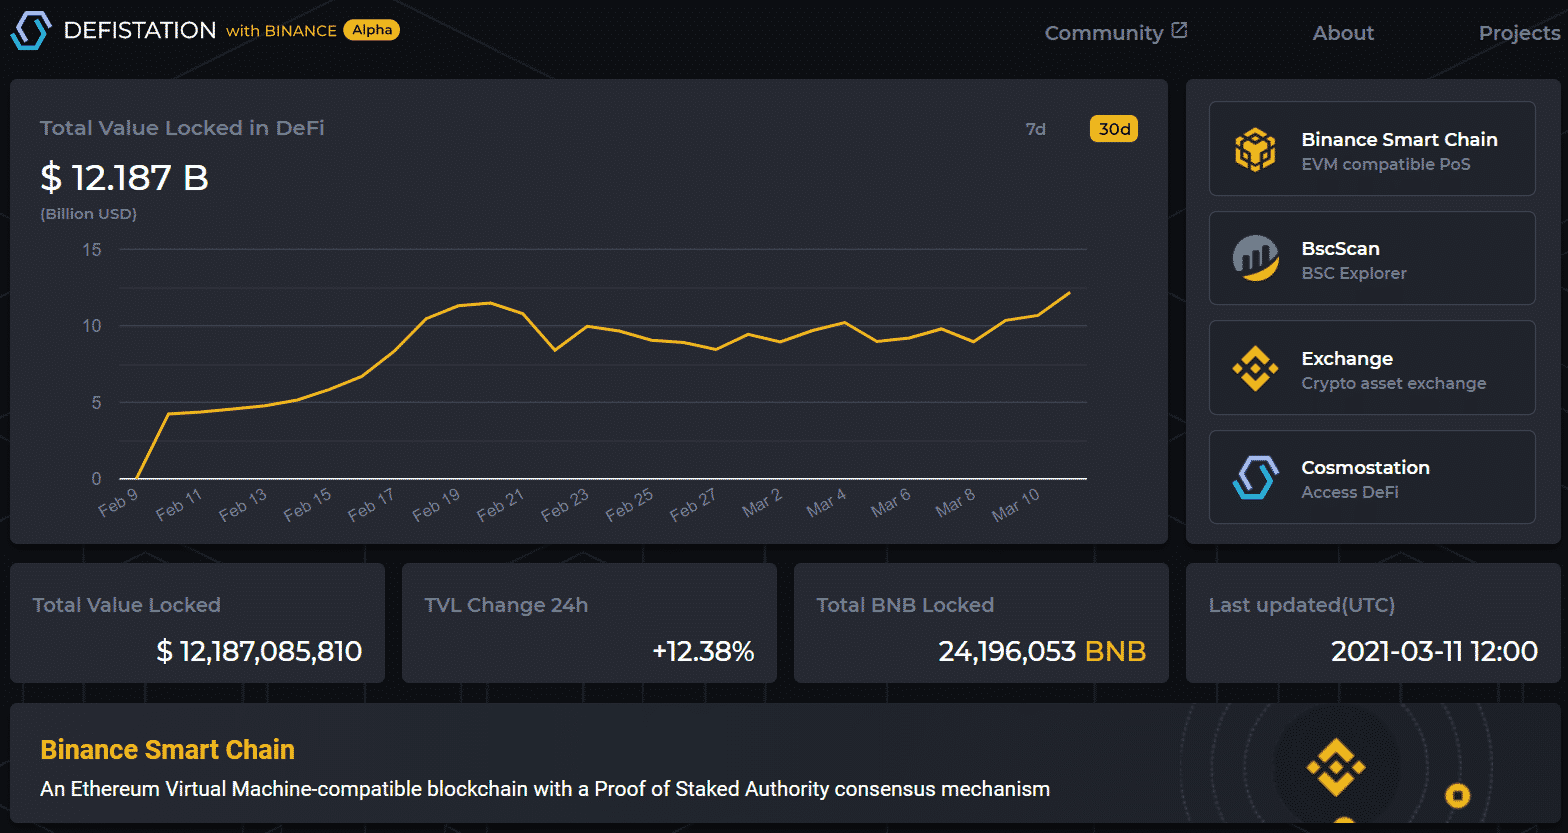Image resolution: width=1568 pixels, height=833 pixels.
Task: Click the Mar 10 axis label
Action: (x=1016, y=506)
